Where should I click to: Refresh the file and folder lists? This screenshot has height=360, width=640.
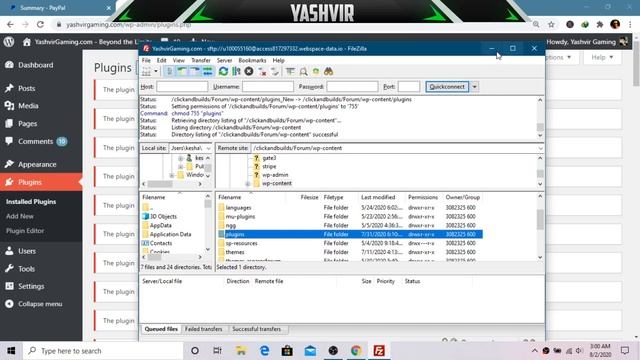coord(223,71)
